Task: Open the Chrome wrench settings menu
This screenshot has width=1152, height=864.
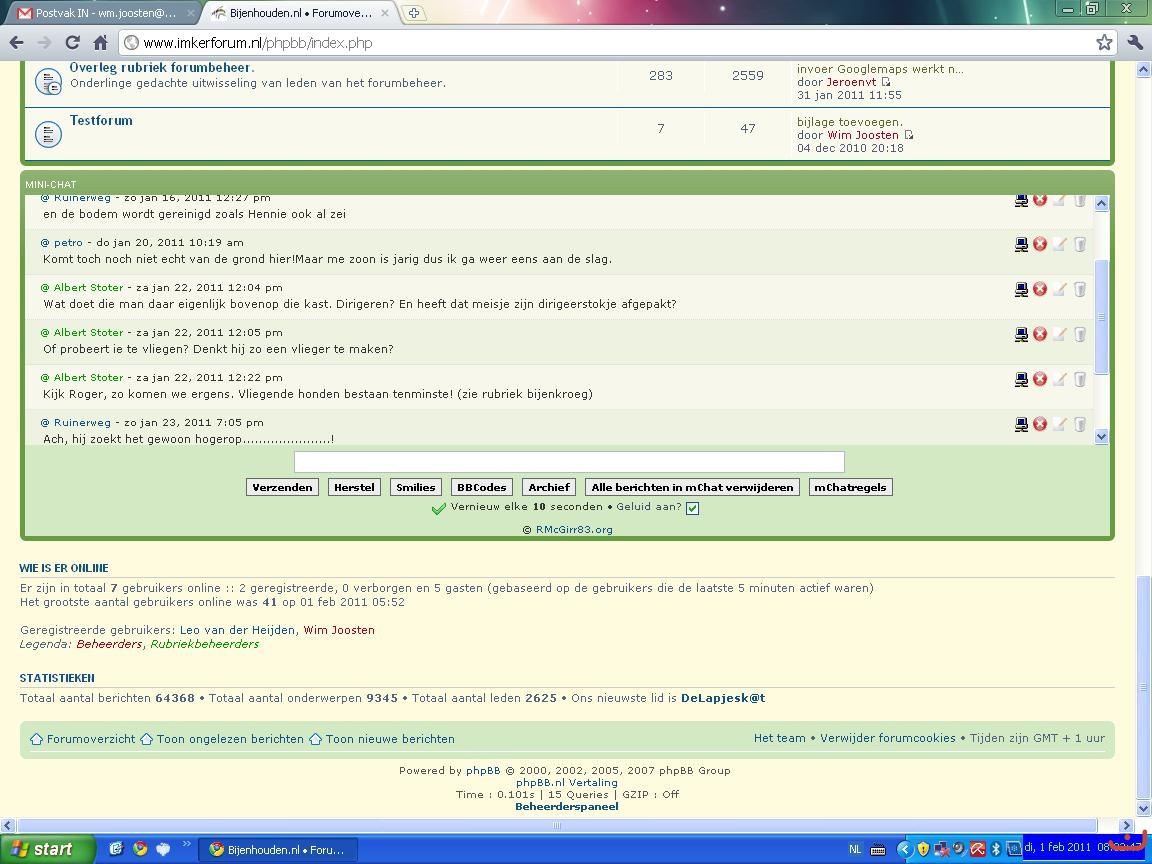Action: [x=1134, y=42]
